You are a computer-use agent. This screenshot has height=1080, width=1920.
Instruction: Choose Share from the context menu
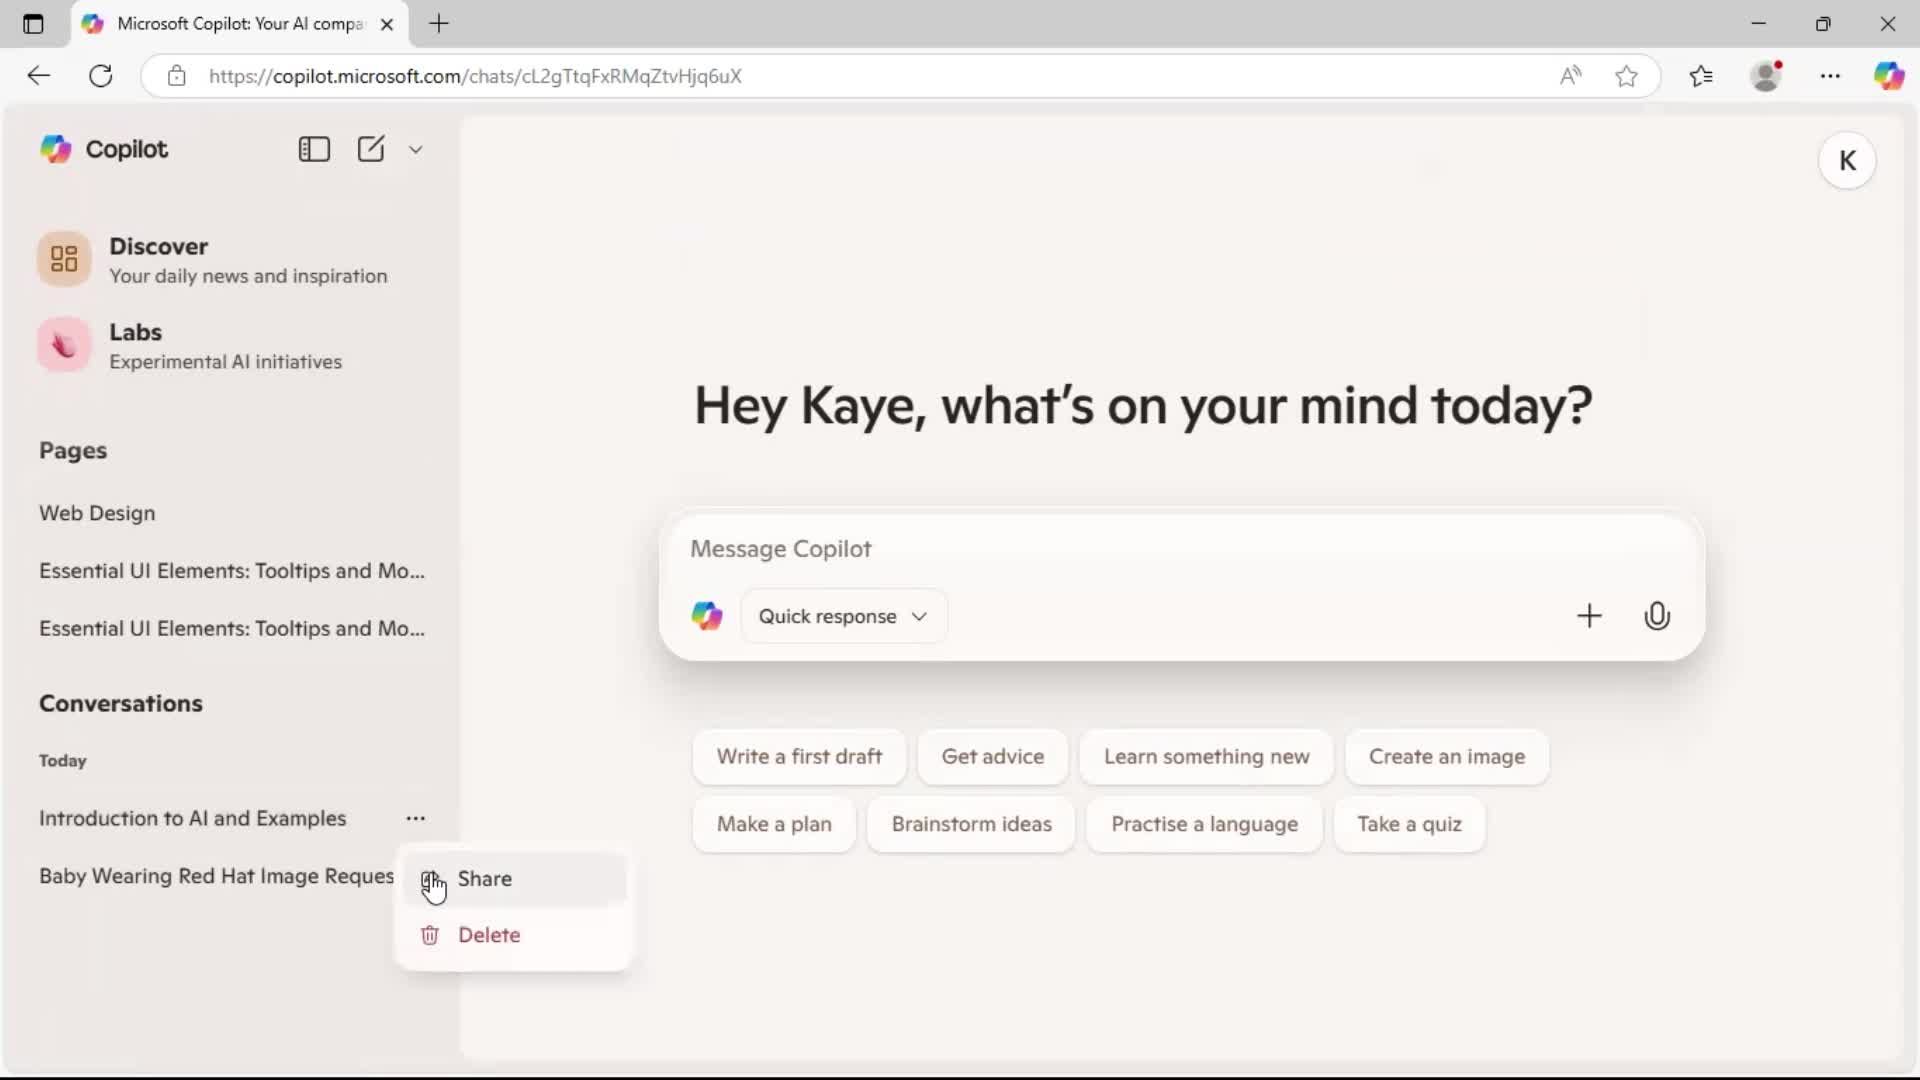click(516, 878)
